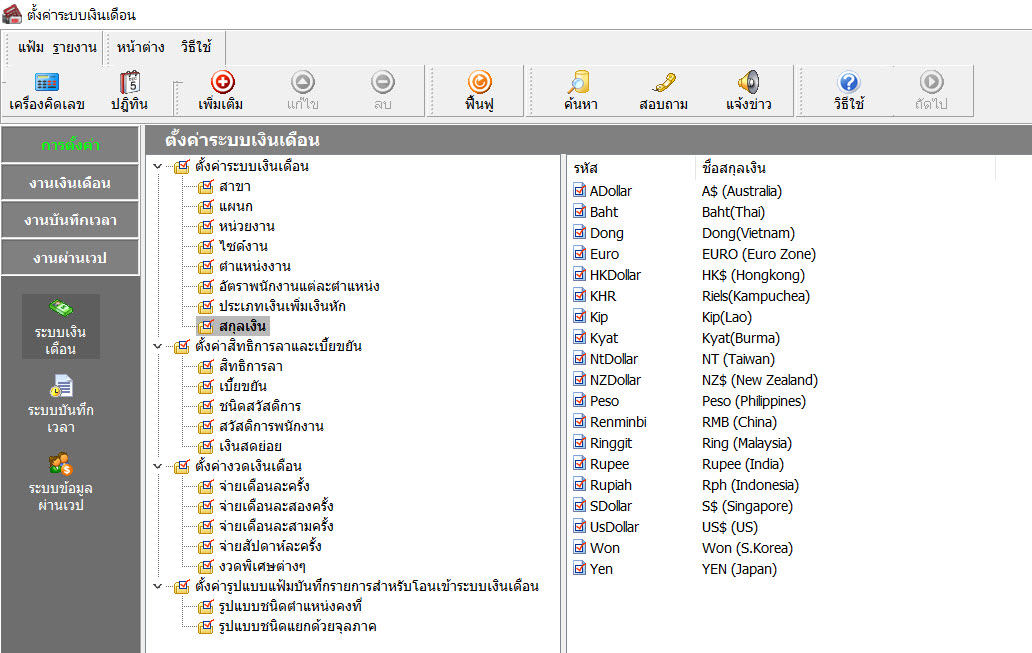Viewport: 1032px width, 653px height.
Task: Click the Baht row icon
Action: tap(579, 212)
